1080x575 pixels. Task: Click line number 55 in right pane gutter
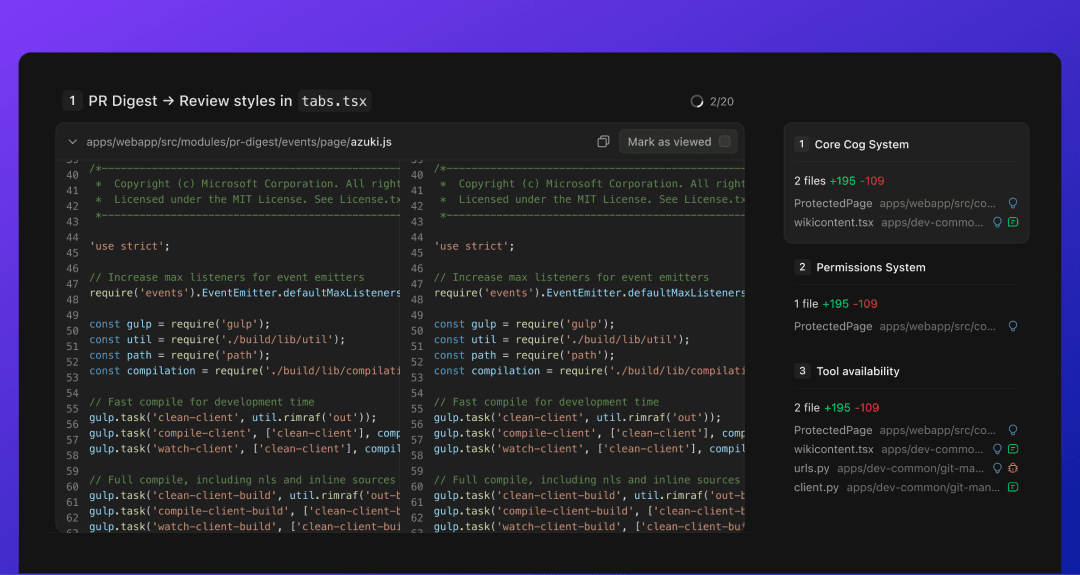pos(417,409)
